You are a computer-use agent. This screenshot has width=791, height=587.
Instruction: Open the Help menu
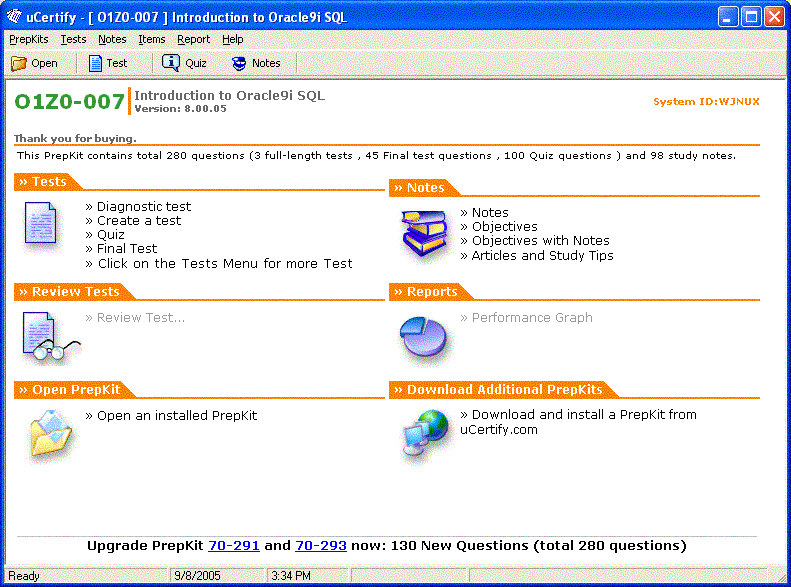233,39
